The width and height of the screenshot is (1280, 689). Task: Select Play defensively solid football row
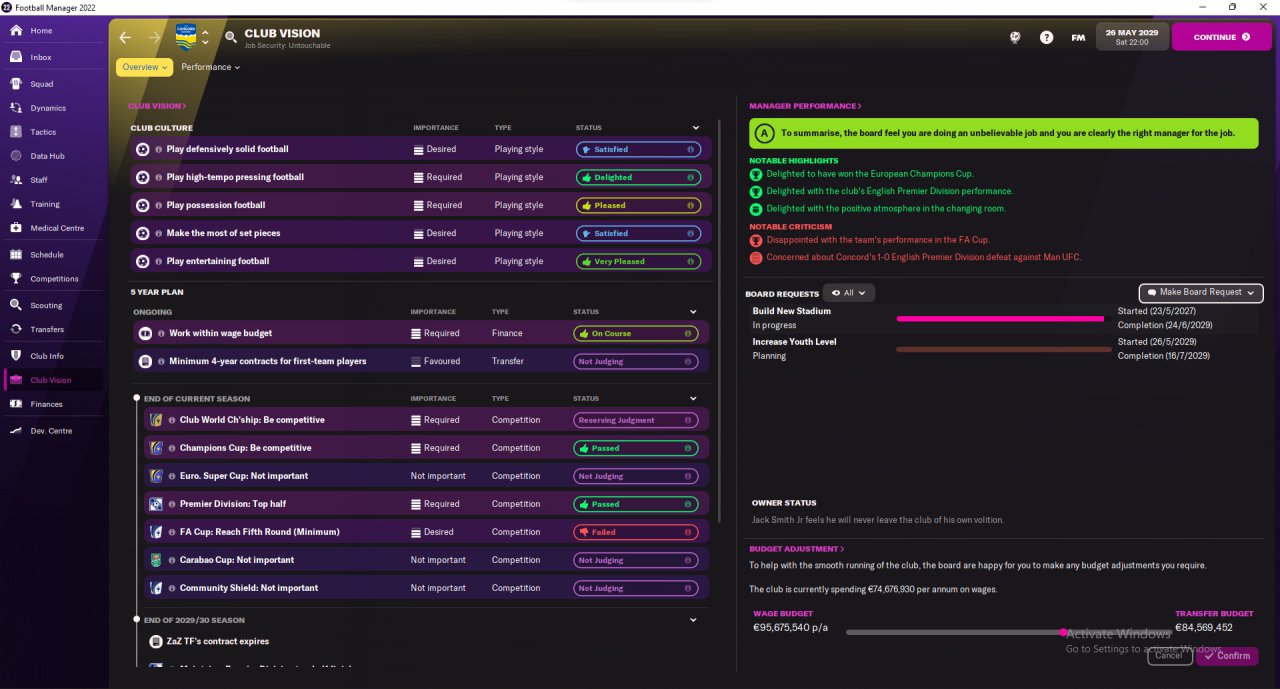click(421, 149)
